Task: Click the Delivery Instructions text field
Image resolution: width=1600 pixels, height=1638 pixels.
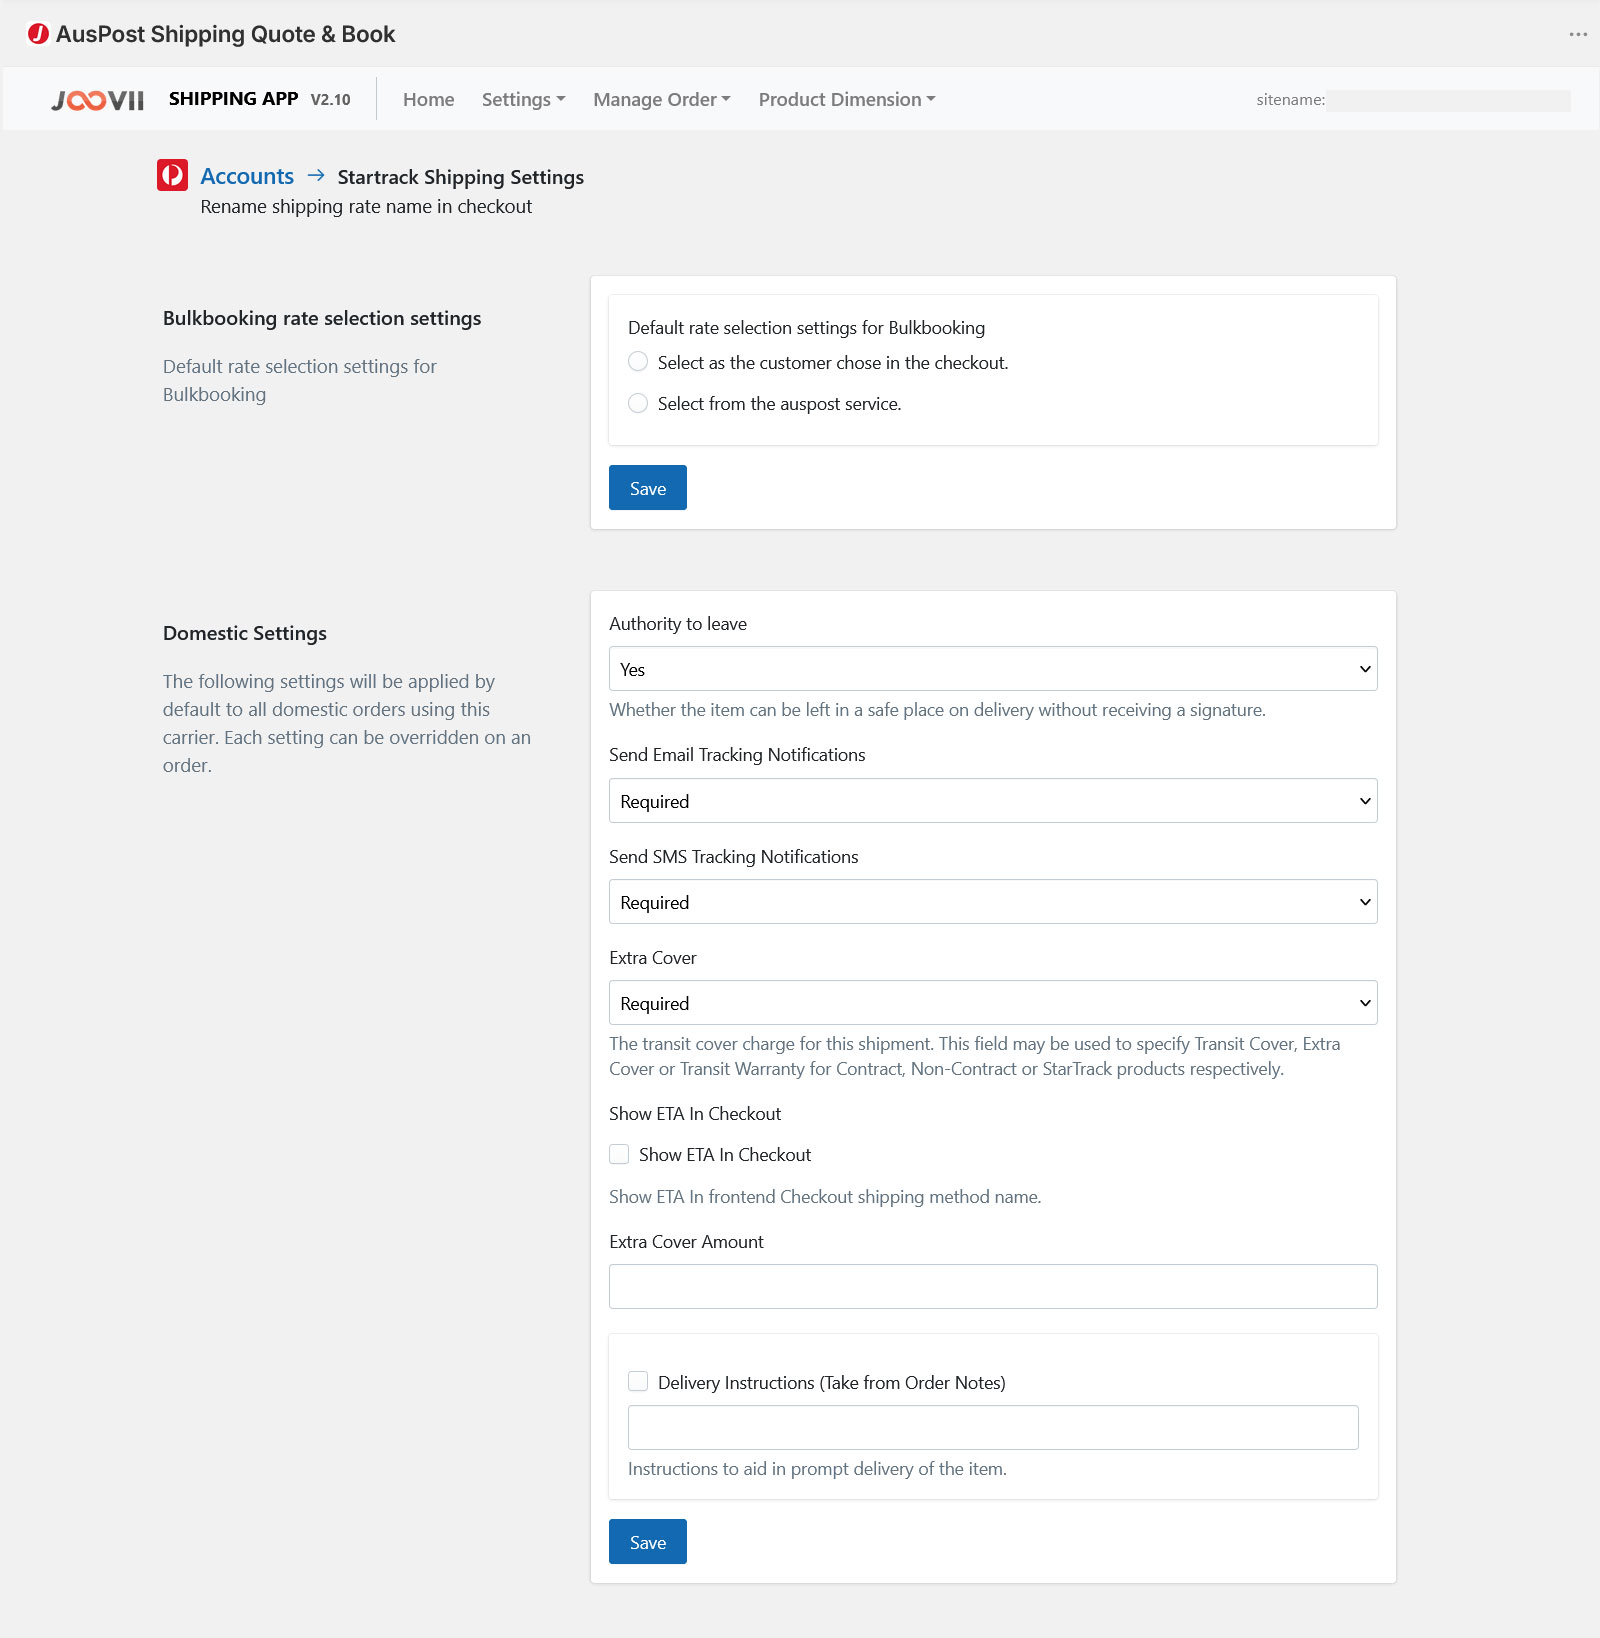Action: [x=993, y=1428]
